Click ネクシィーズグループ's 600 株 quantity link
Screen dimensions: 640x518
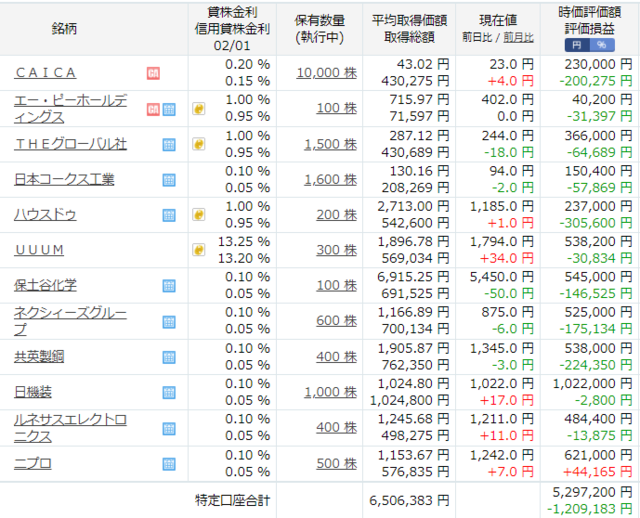click(x=335, y=321)
